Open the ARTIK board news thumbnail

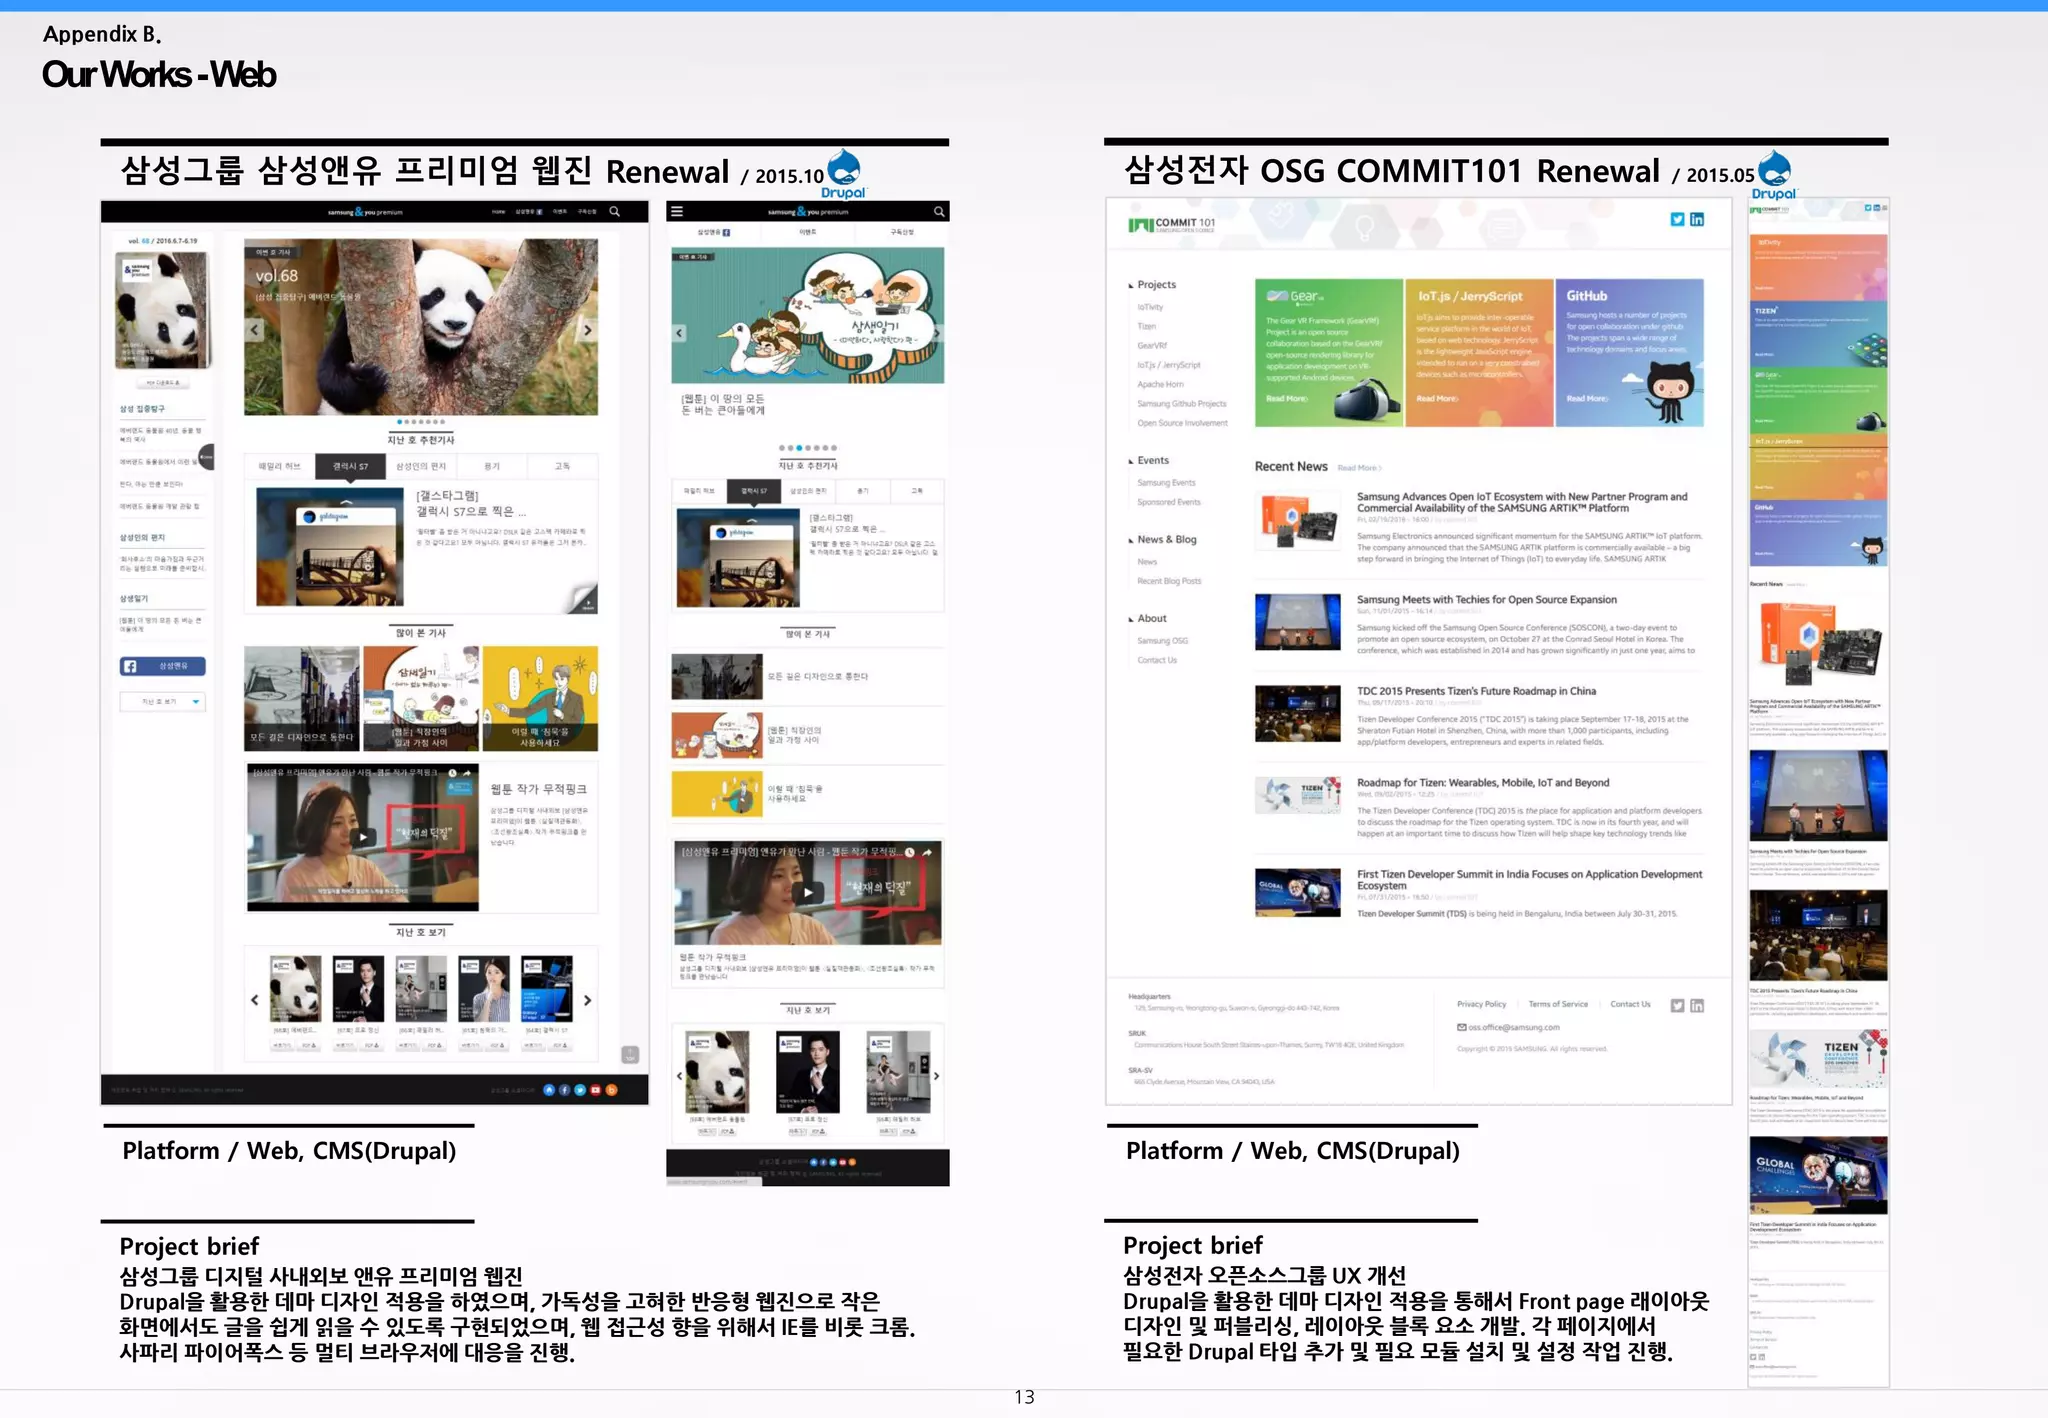point(1298,522)
